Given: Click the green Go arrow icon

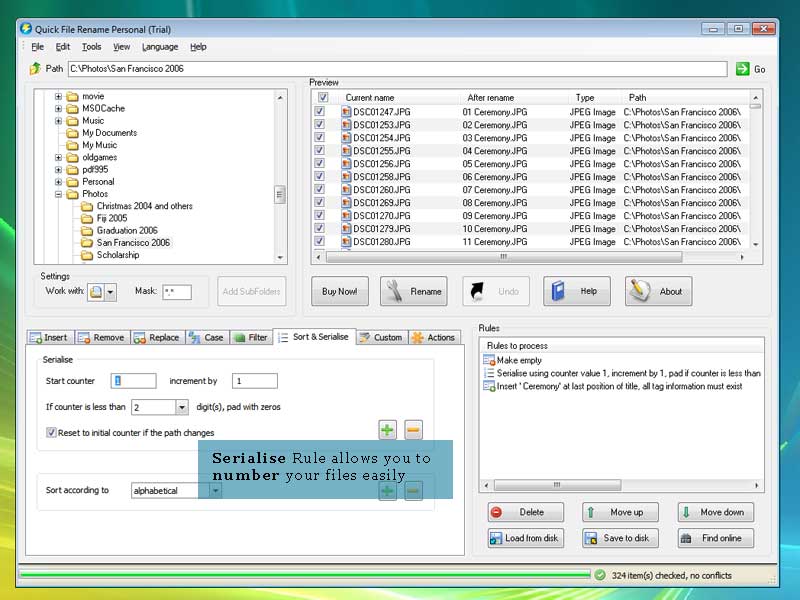Looking at the screenshot, I should (x=743, y=69).
